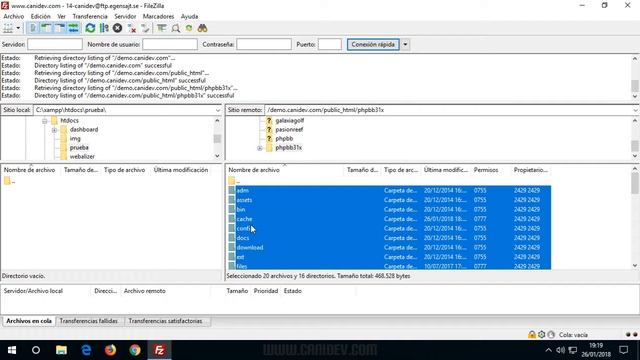This screenshot has width=640, height=360.
Task: Open the Transferencia menu
Action: click(x=90, y=16)
